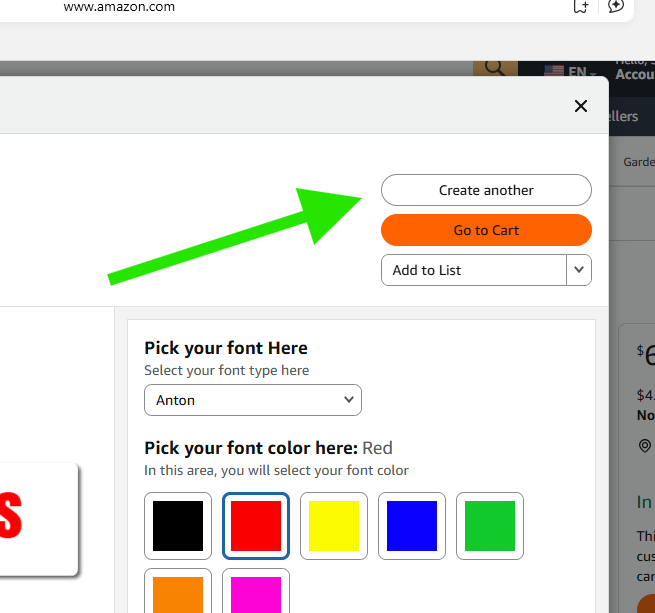Open the EN language selector dropdown
The image size is (655, 613).
click(582, 72)
